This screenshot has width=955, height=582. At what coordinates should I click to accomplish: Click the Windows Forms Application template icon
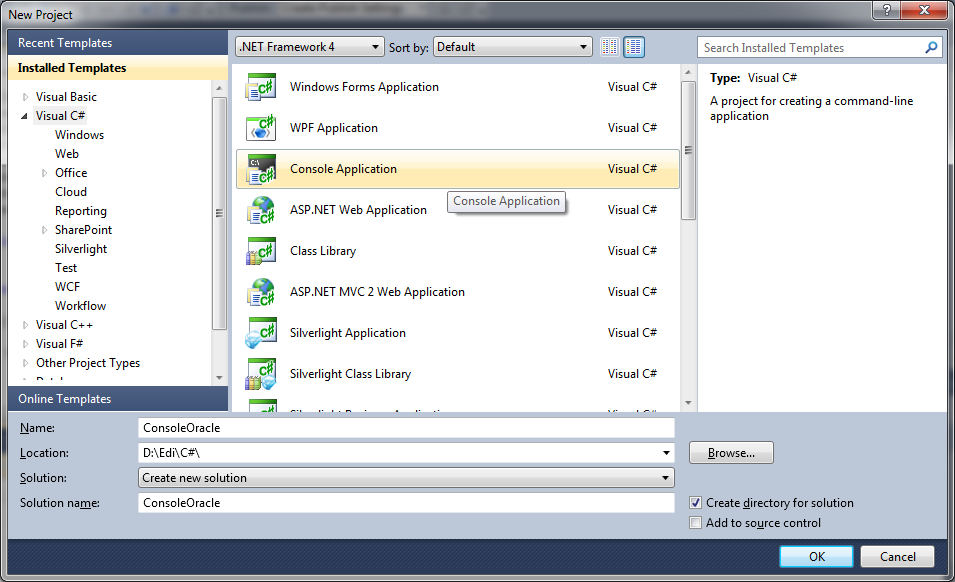(x=261, y=87)
